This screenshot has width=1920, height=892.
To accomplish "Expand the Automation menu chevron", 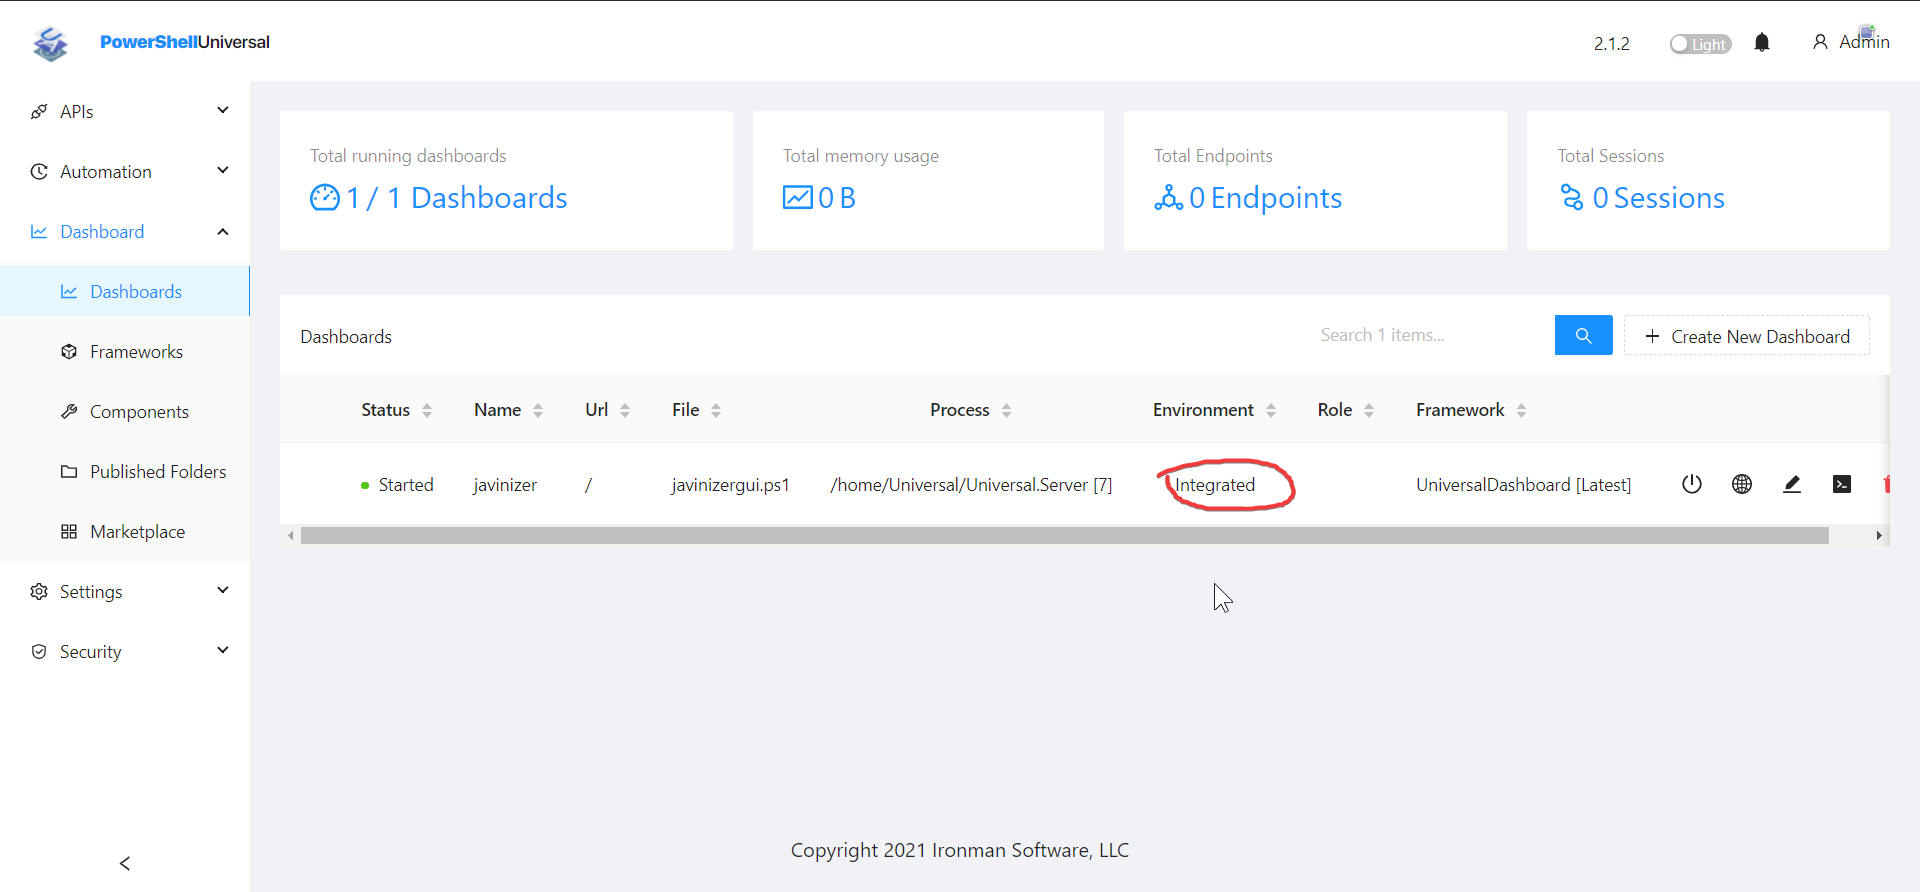I will pyautogui.click(x=223, y=170).
